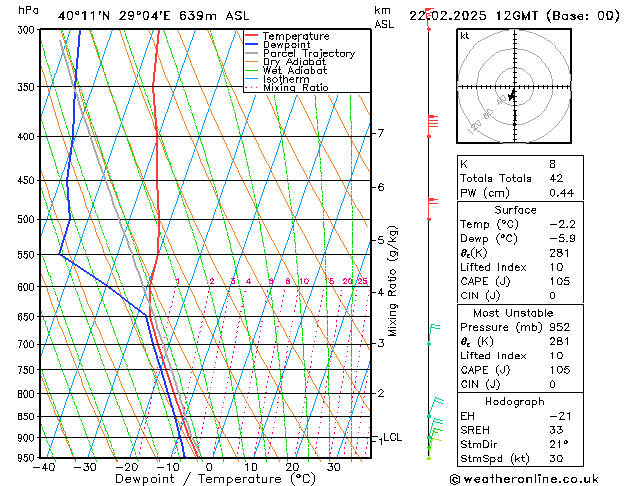Viewport: 629px width, 486px height.
Task: Click the mixing ratio '25' label at 600 hPa
Action: 363,281
